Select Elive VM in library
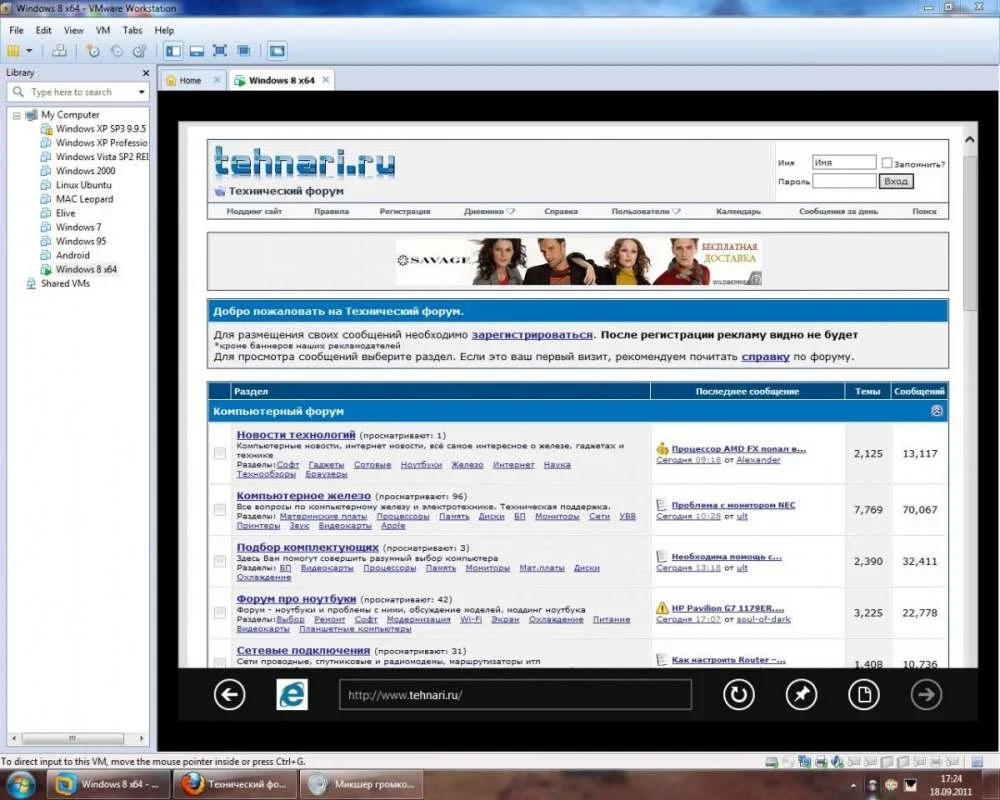This screenshot has height=800, width=1000. [58, 213]
